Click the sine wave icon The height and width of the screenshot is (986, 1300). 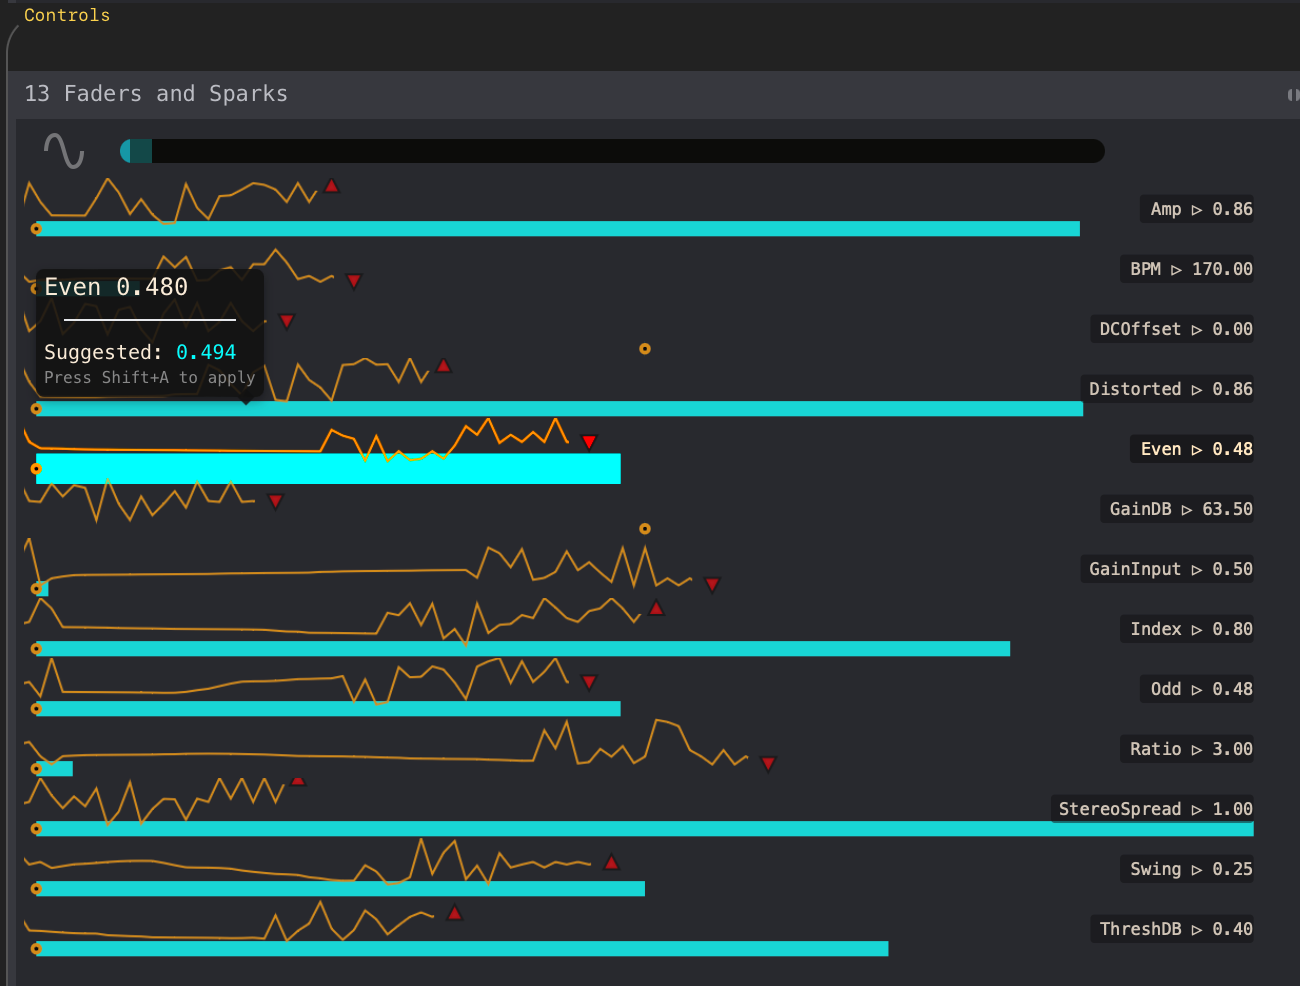click(x=64, y=151)
